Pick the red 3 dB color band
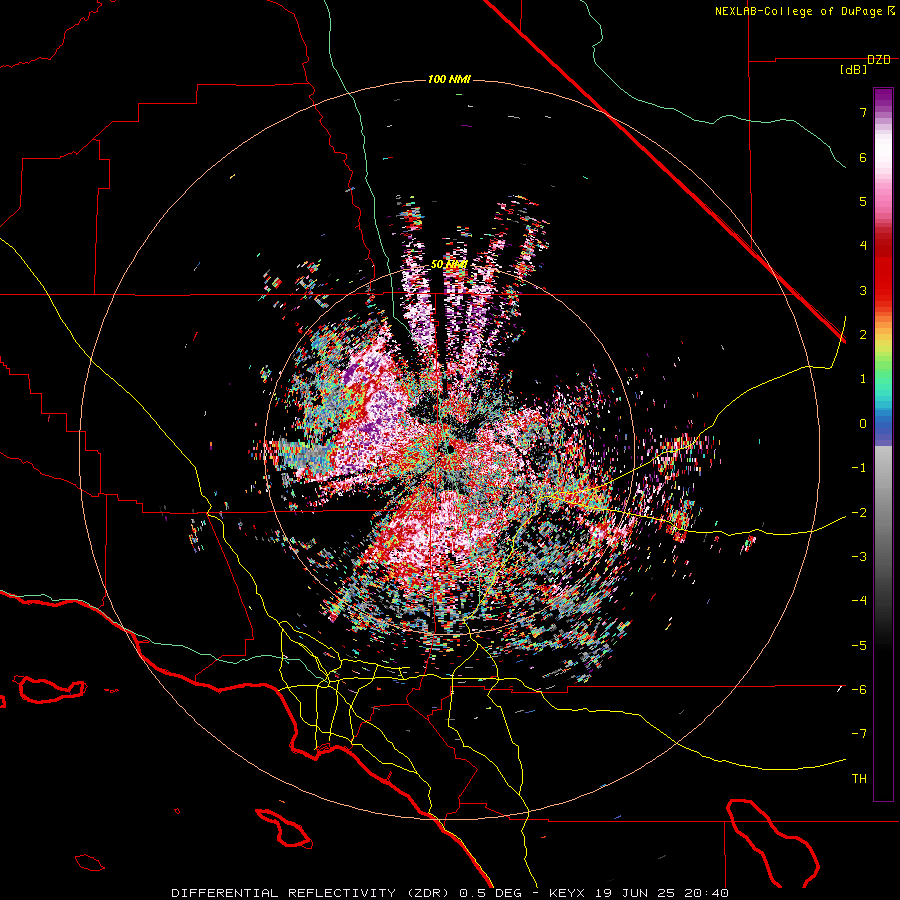 [883, 290]
